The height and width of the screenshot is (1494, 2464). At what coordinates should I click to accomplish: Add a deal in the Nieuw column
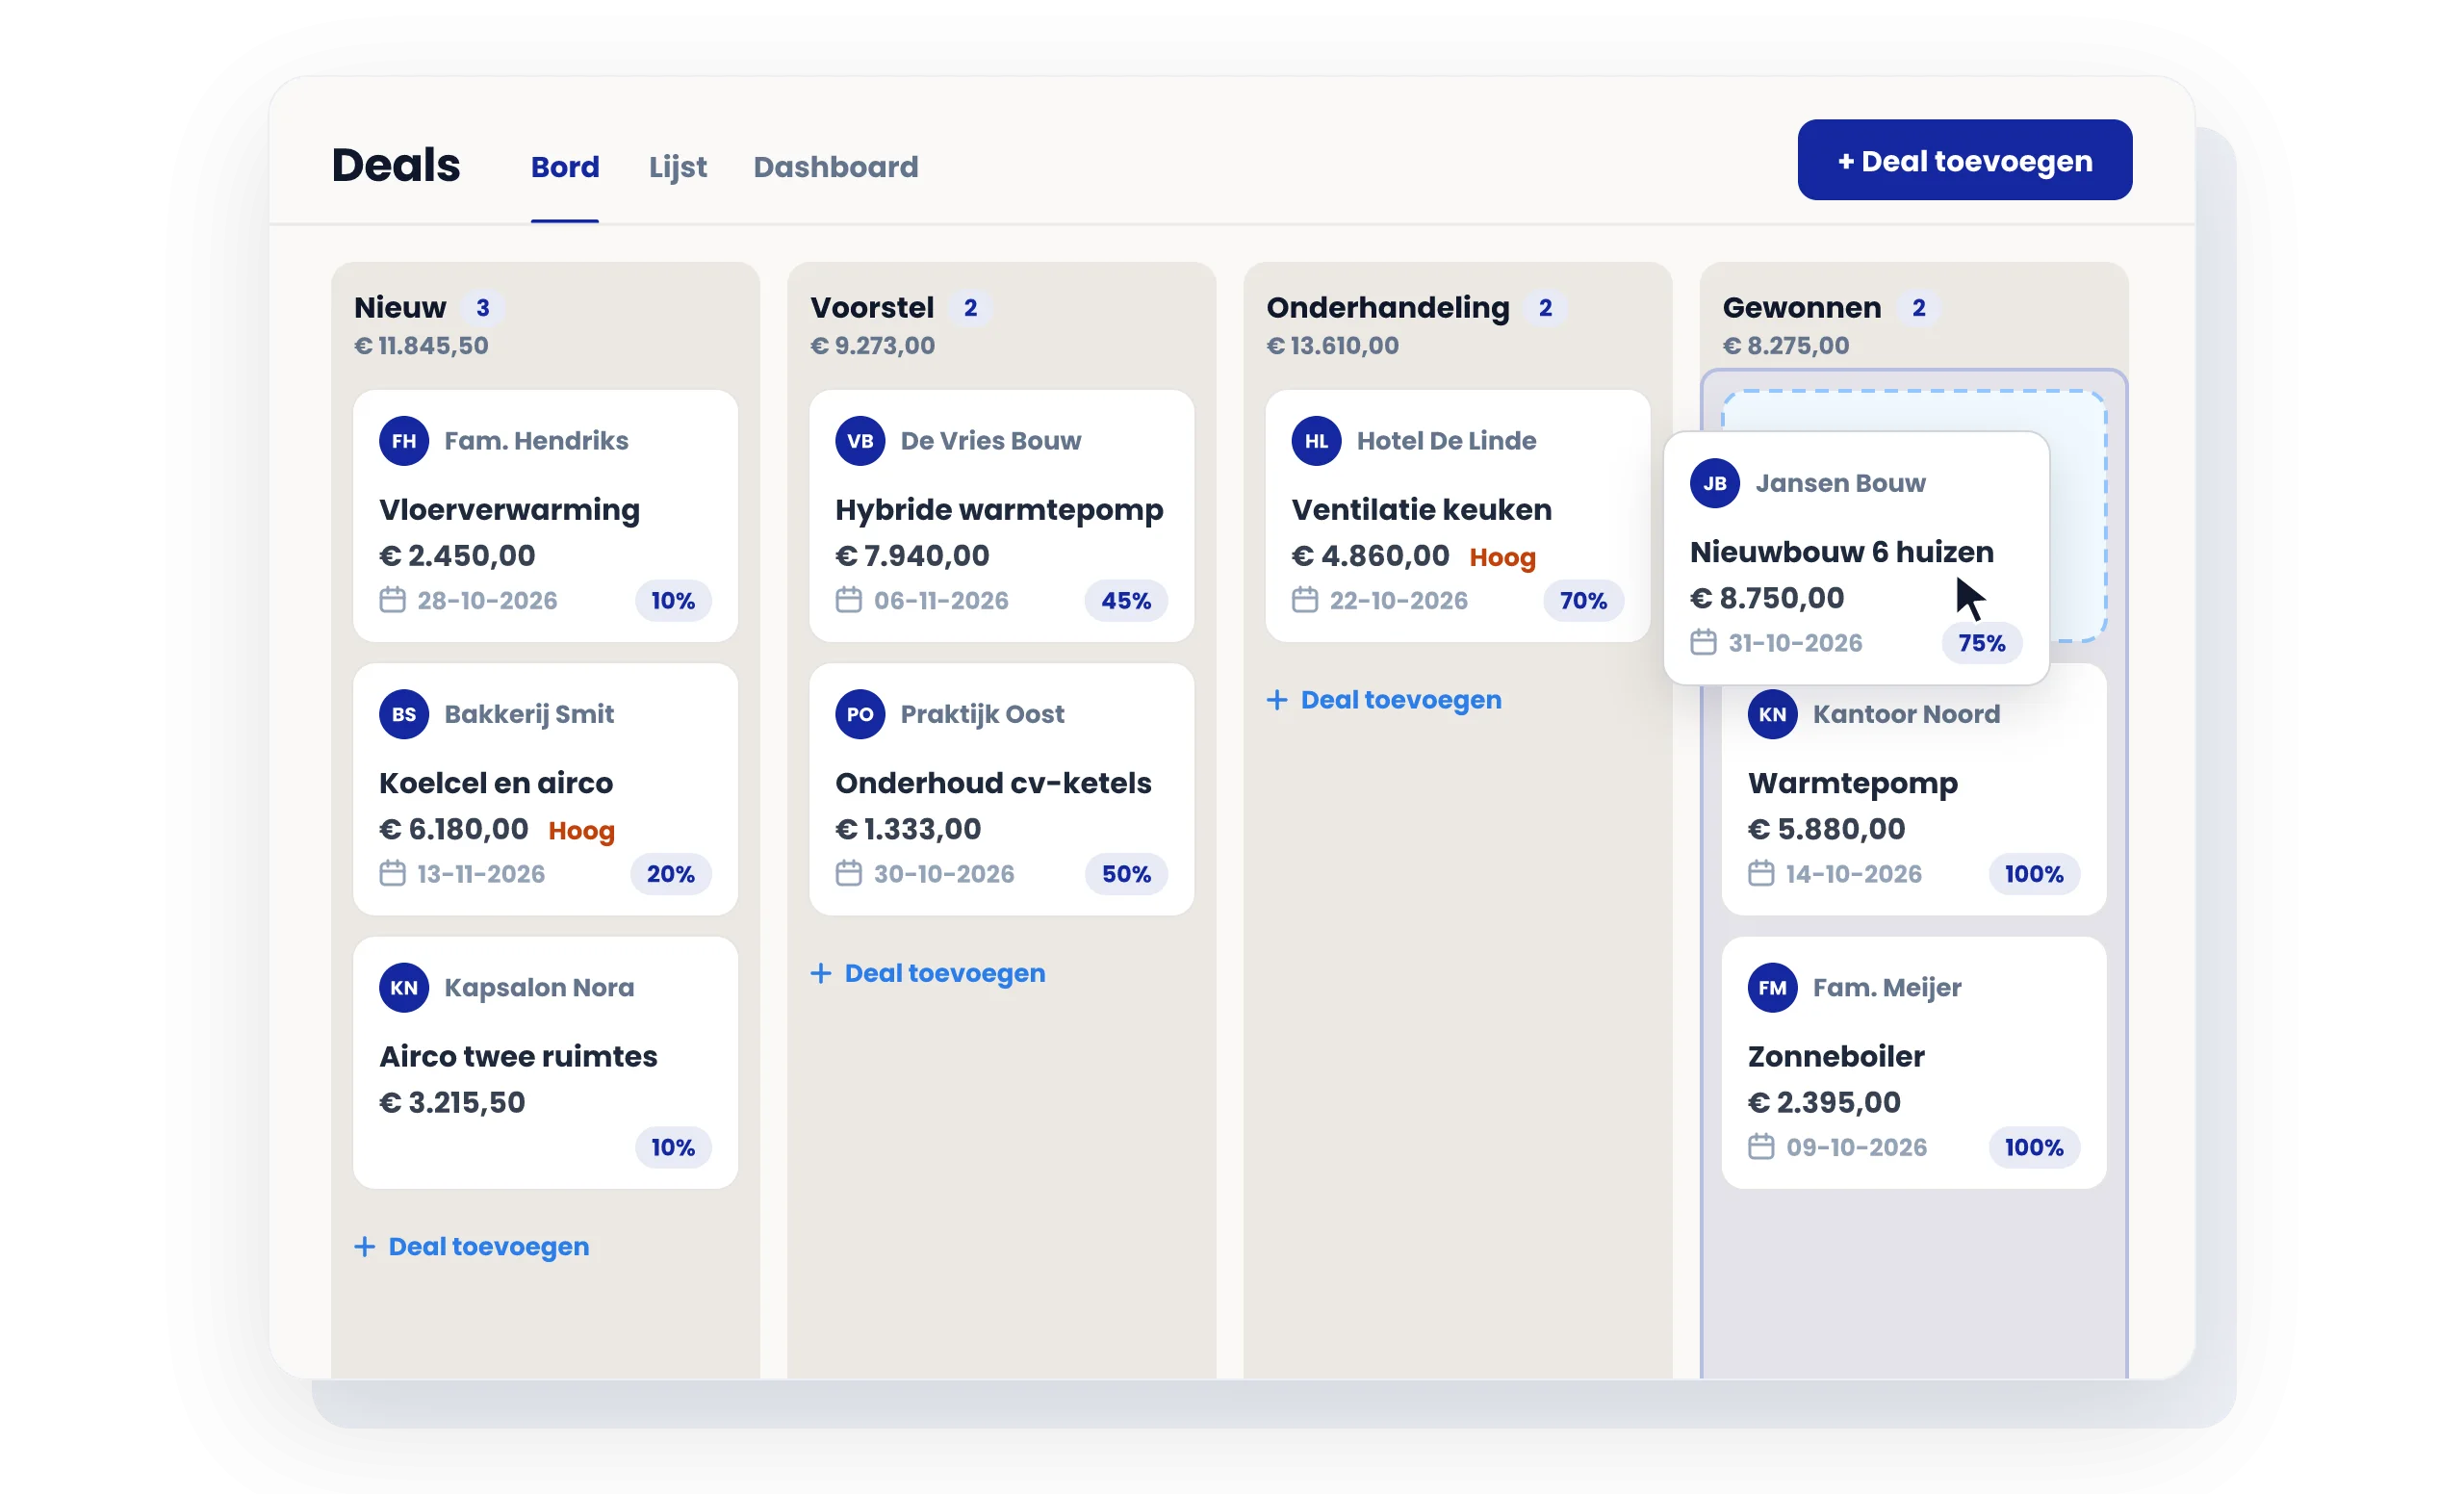[472, 1247]
